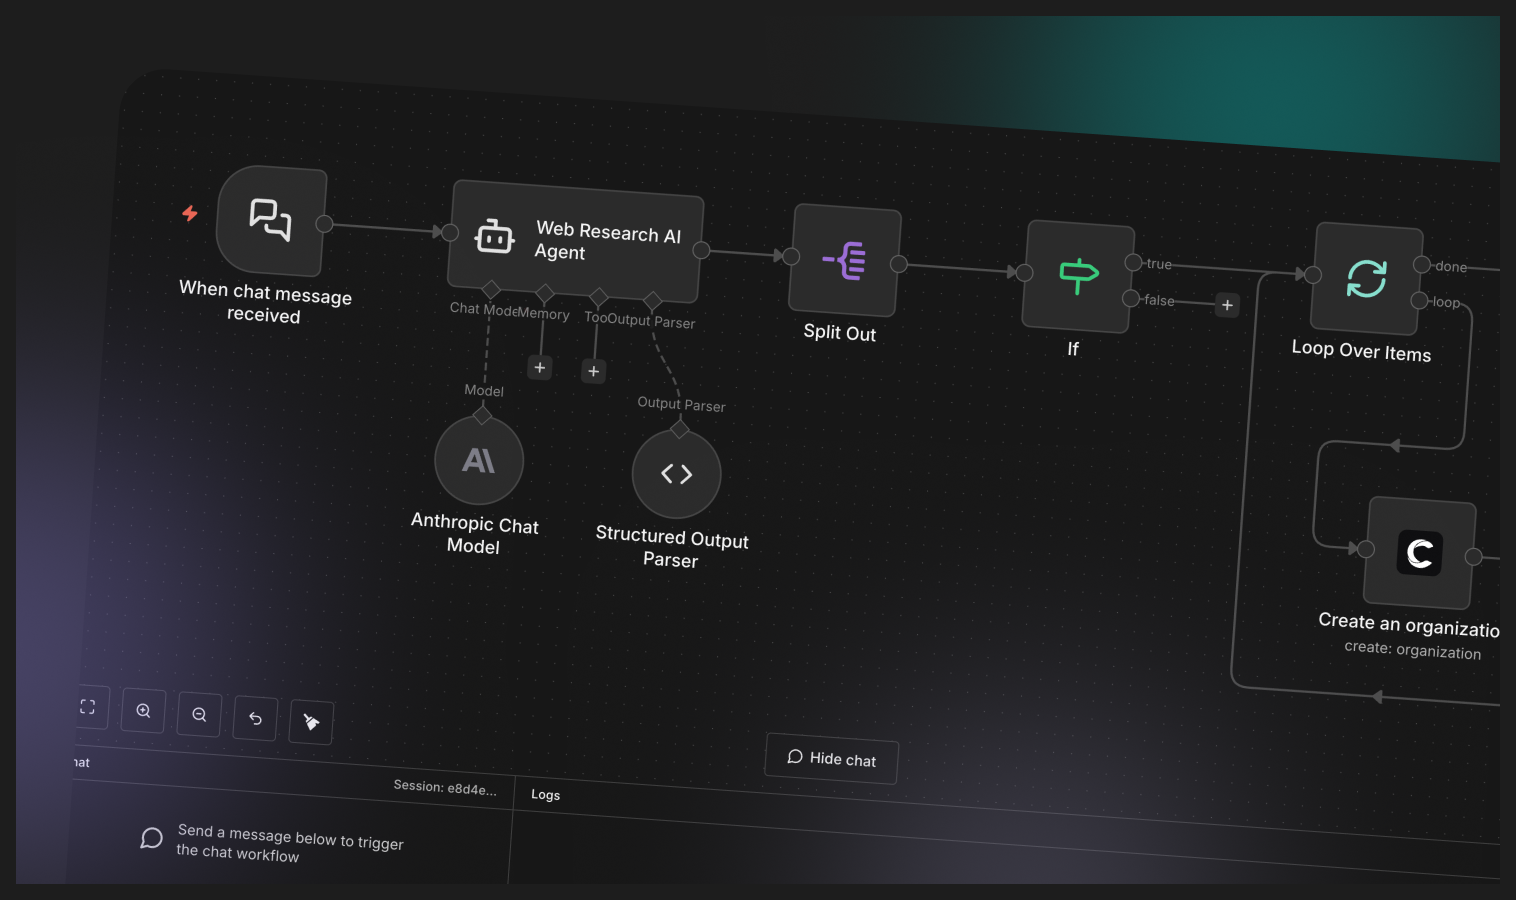Switch to the Logs tab
Screen dimensions: 1516x900
tap(545, 795)
